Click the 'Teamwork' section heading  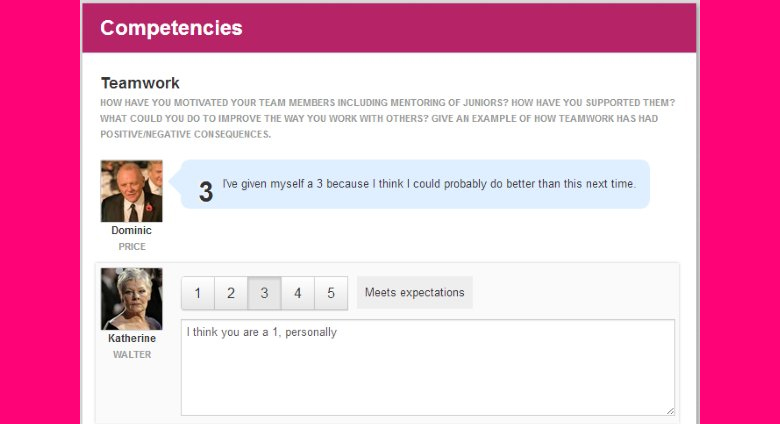(x=140, y=83)
